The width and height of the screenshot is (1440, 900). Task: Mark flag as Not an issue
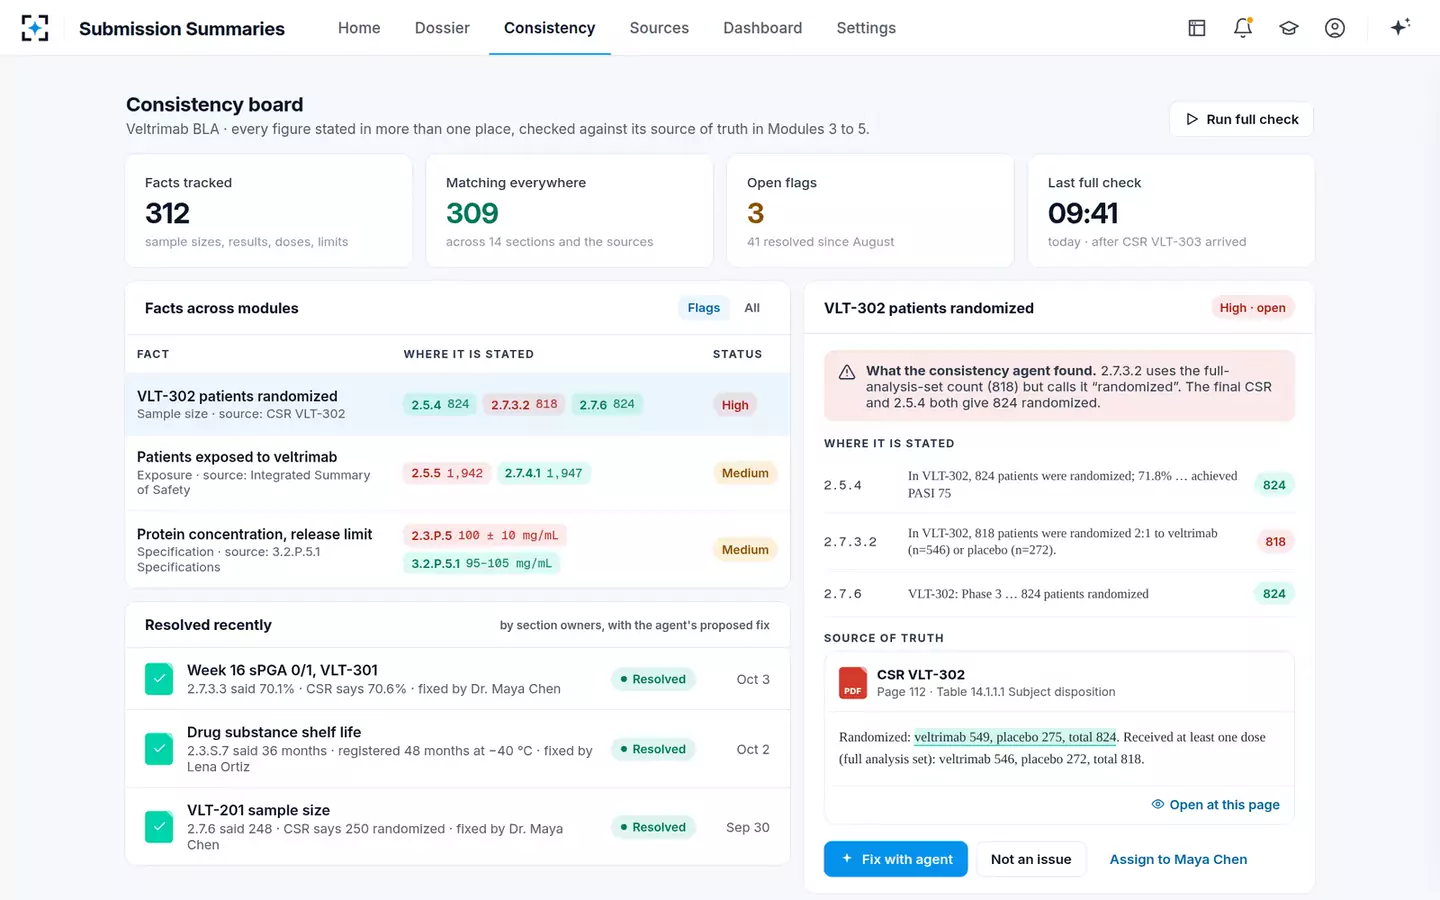(1031, 859)
